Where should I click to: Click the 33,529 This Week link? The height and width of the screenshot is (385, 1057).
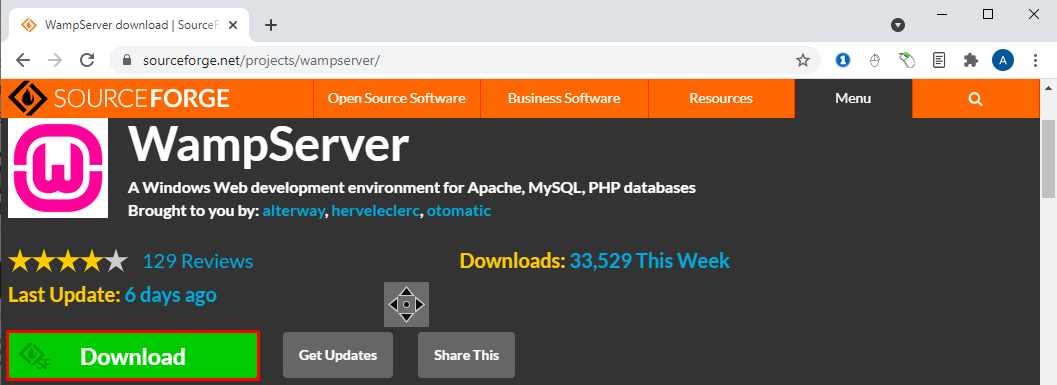pyautogui.click(x=650, y=260)
